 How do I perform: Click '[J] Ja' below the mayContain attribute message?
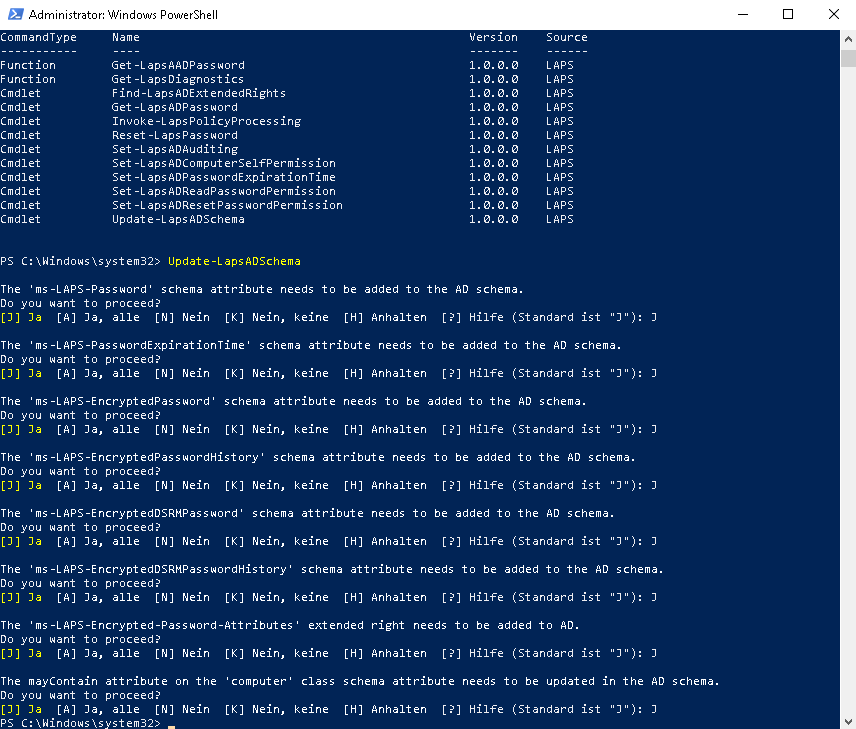coord(21,709)
